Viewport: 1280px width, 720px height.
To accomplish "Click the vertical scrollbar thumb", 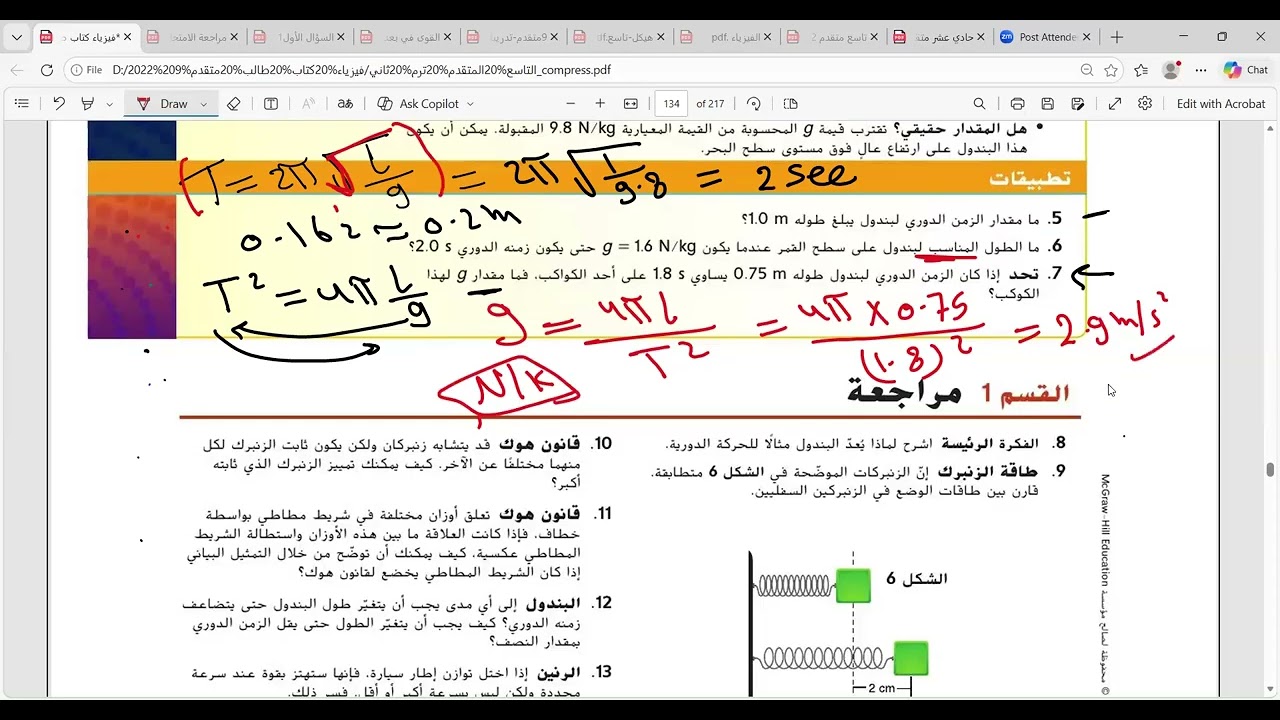I will [x=1270, y=470].
